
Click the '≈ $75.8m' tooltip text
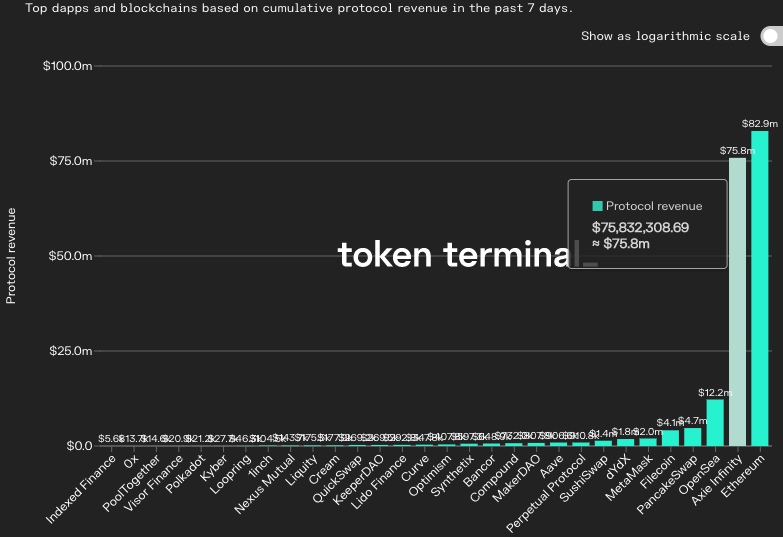point(621,244)
